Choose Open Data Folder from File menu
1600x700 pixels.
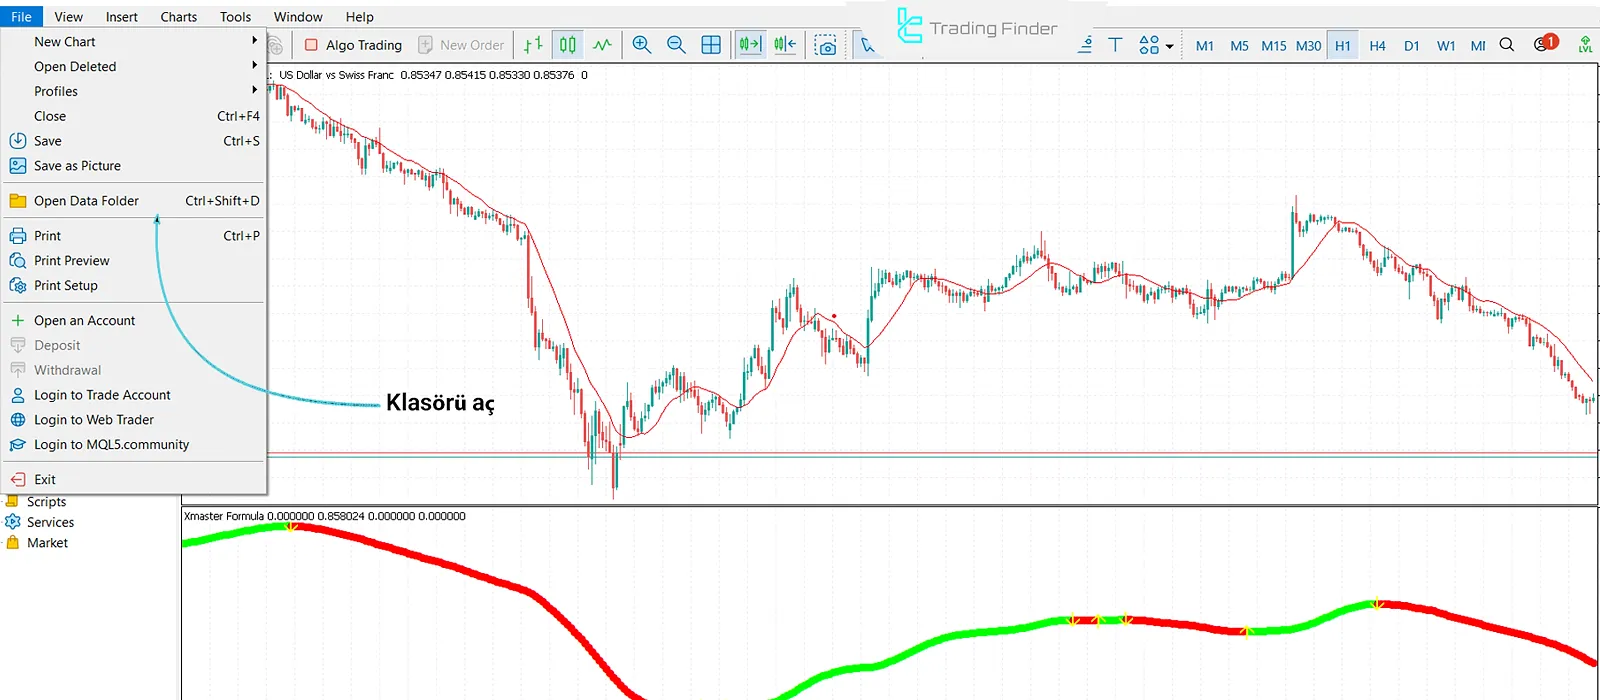point(87,201)
